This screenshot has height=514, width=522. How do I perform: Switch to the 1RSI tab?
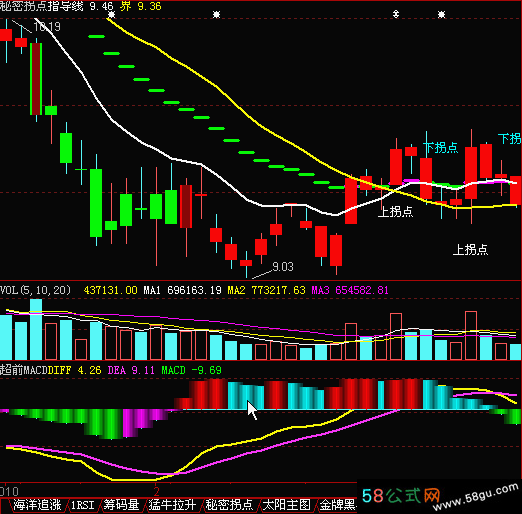click(82, 505)
